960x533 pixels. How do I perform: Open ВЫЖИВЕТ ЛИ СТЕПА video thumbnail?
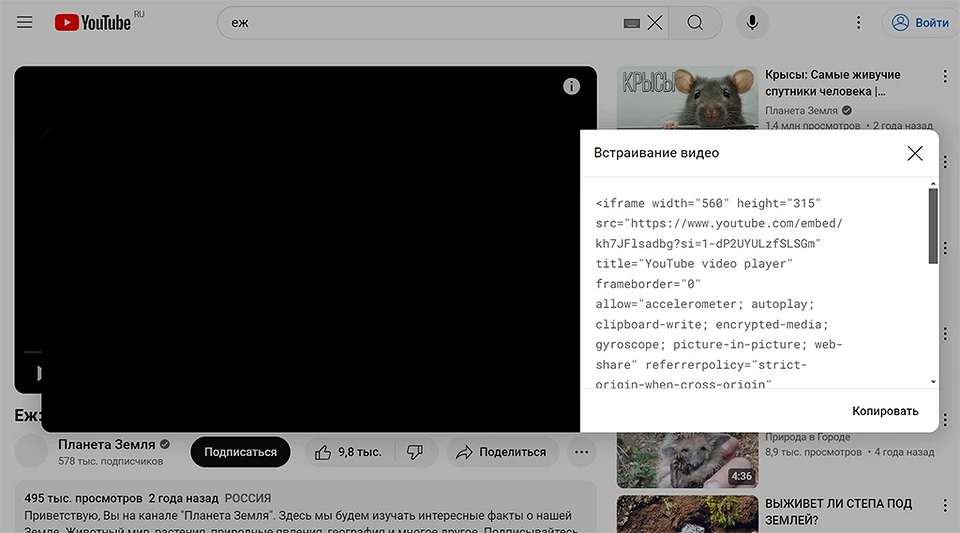tap(687, 514)
